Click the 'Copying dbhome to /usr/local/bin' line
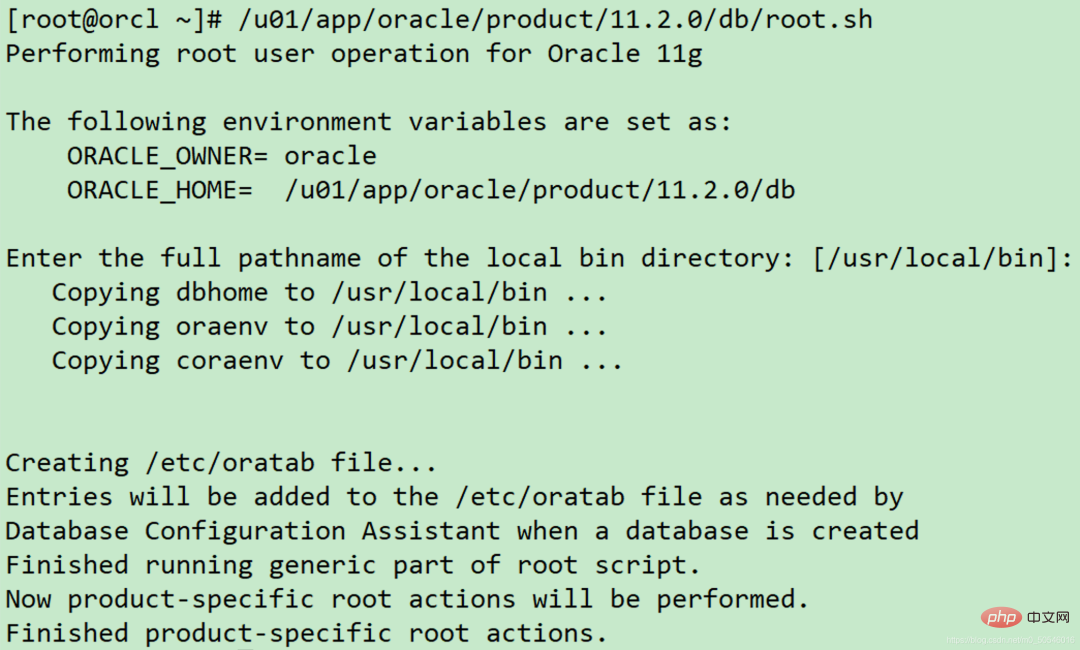This screenshot has width=1080, height=650. [329, 293]
